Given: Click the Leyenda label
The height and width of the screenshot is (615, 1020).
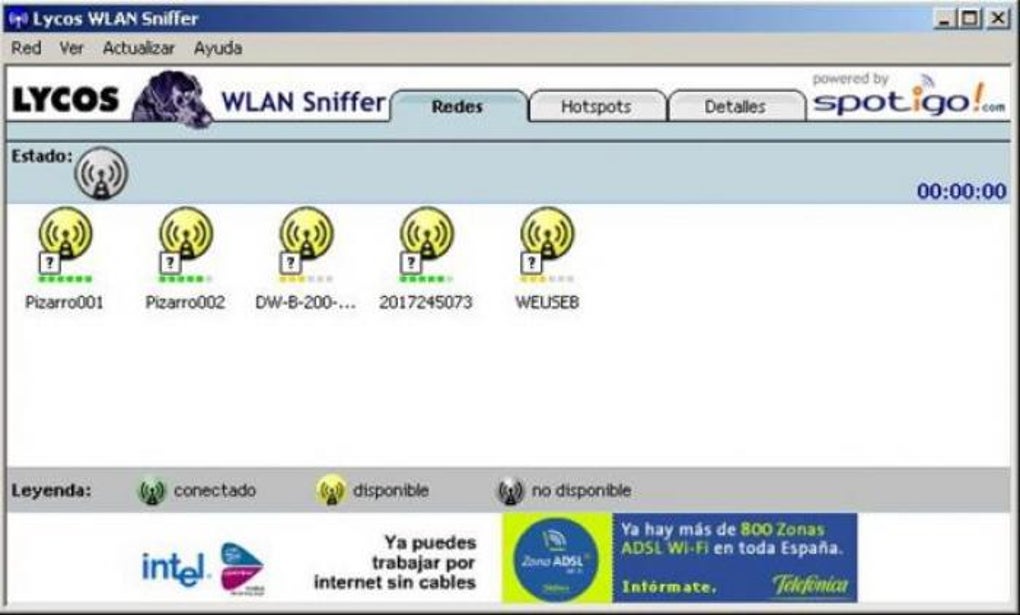Looking at the screenshot, I should [x=51, y=491].
